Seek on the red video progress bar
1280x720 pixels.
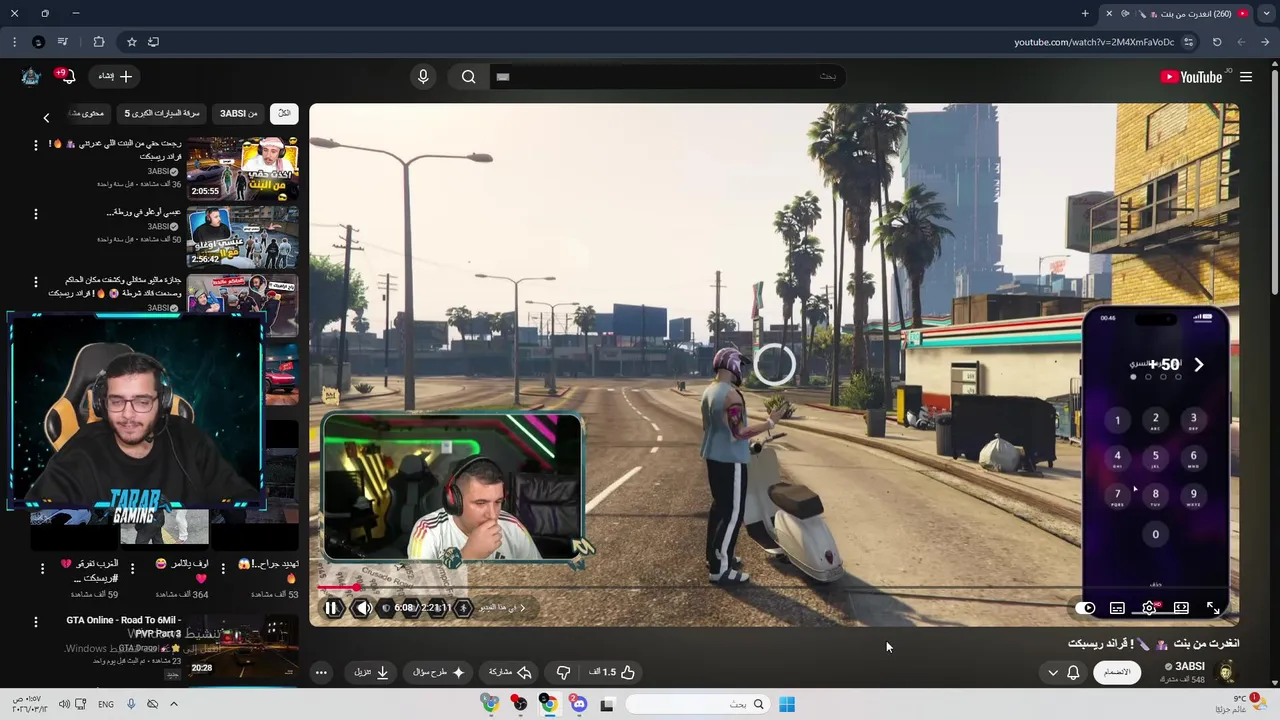(x=774, y=588)
